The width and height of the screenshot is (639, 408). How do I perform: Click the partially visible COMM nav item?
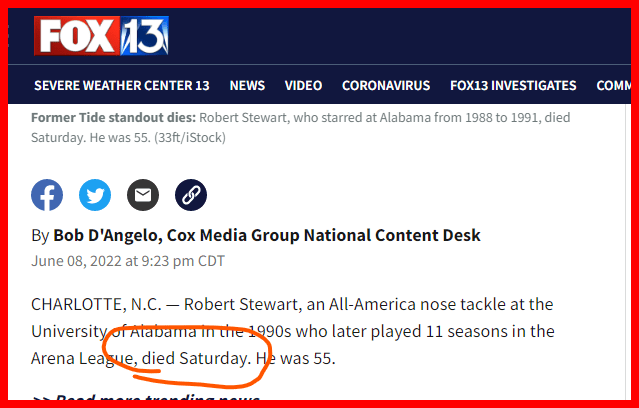614,85
